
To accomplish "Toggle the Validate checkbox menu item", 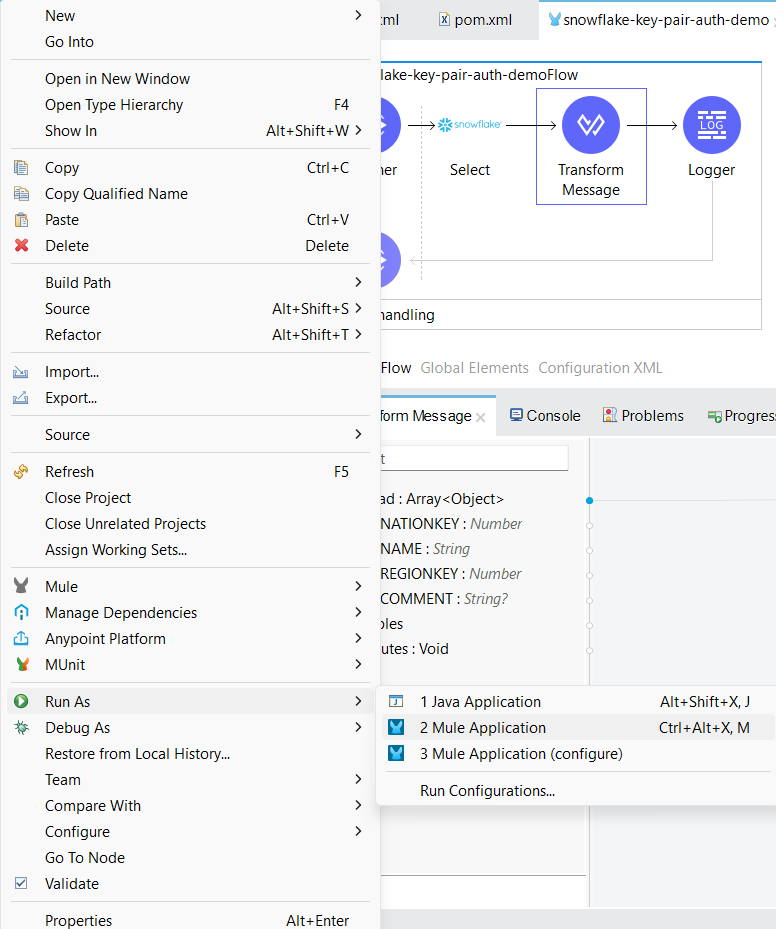I will coord(71,884).
